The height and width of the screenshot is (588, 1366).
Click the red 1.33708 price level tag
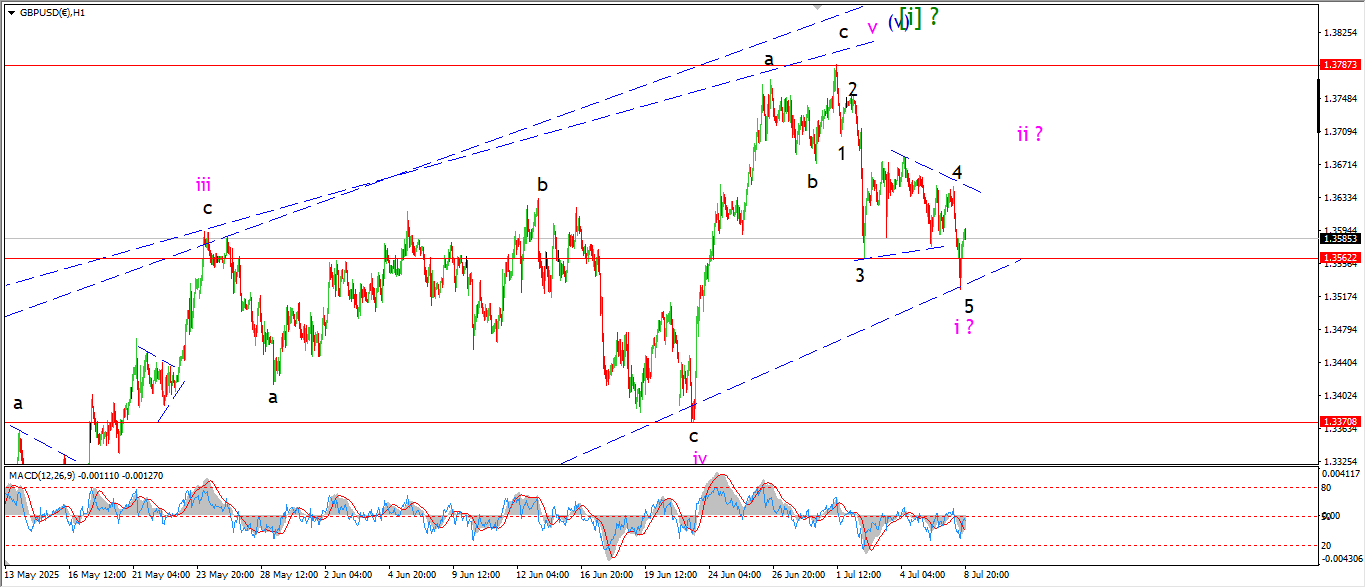point(1340,423)
